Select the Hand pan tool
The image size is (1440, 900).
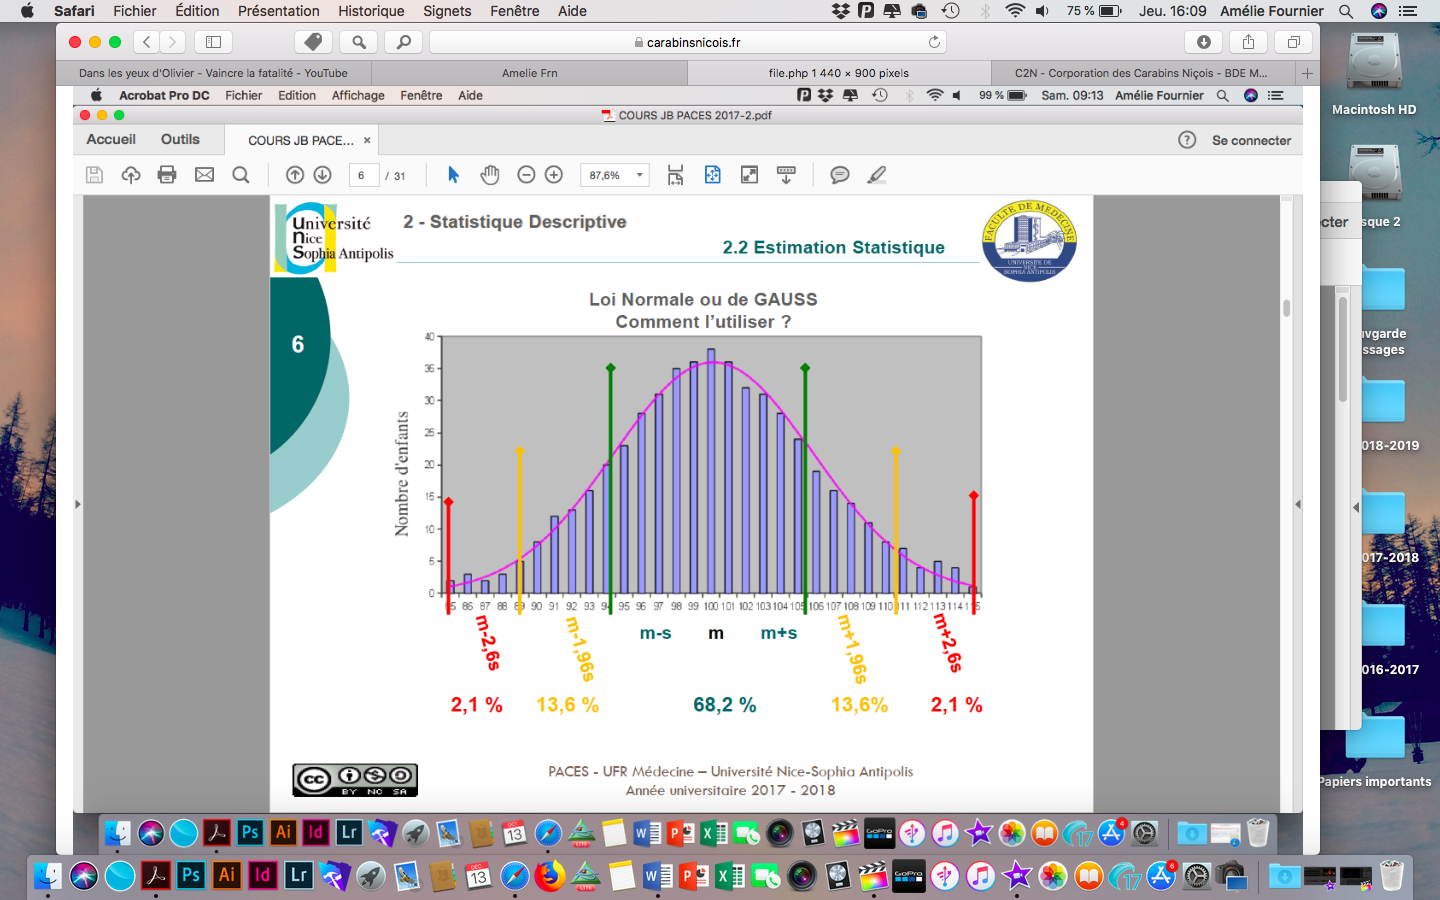pyautogui.click(x=489, y=175)
